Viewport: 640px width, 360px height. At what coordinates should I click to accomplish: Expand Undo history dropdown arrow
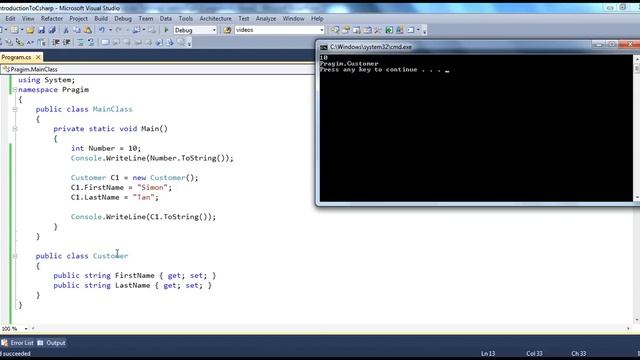click(110, 30)
